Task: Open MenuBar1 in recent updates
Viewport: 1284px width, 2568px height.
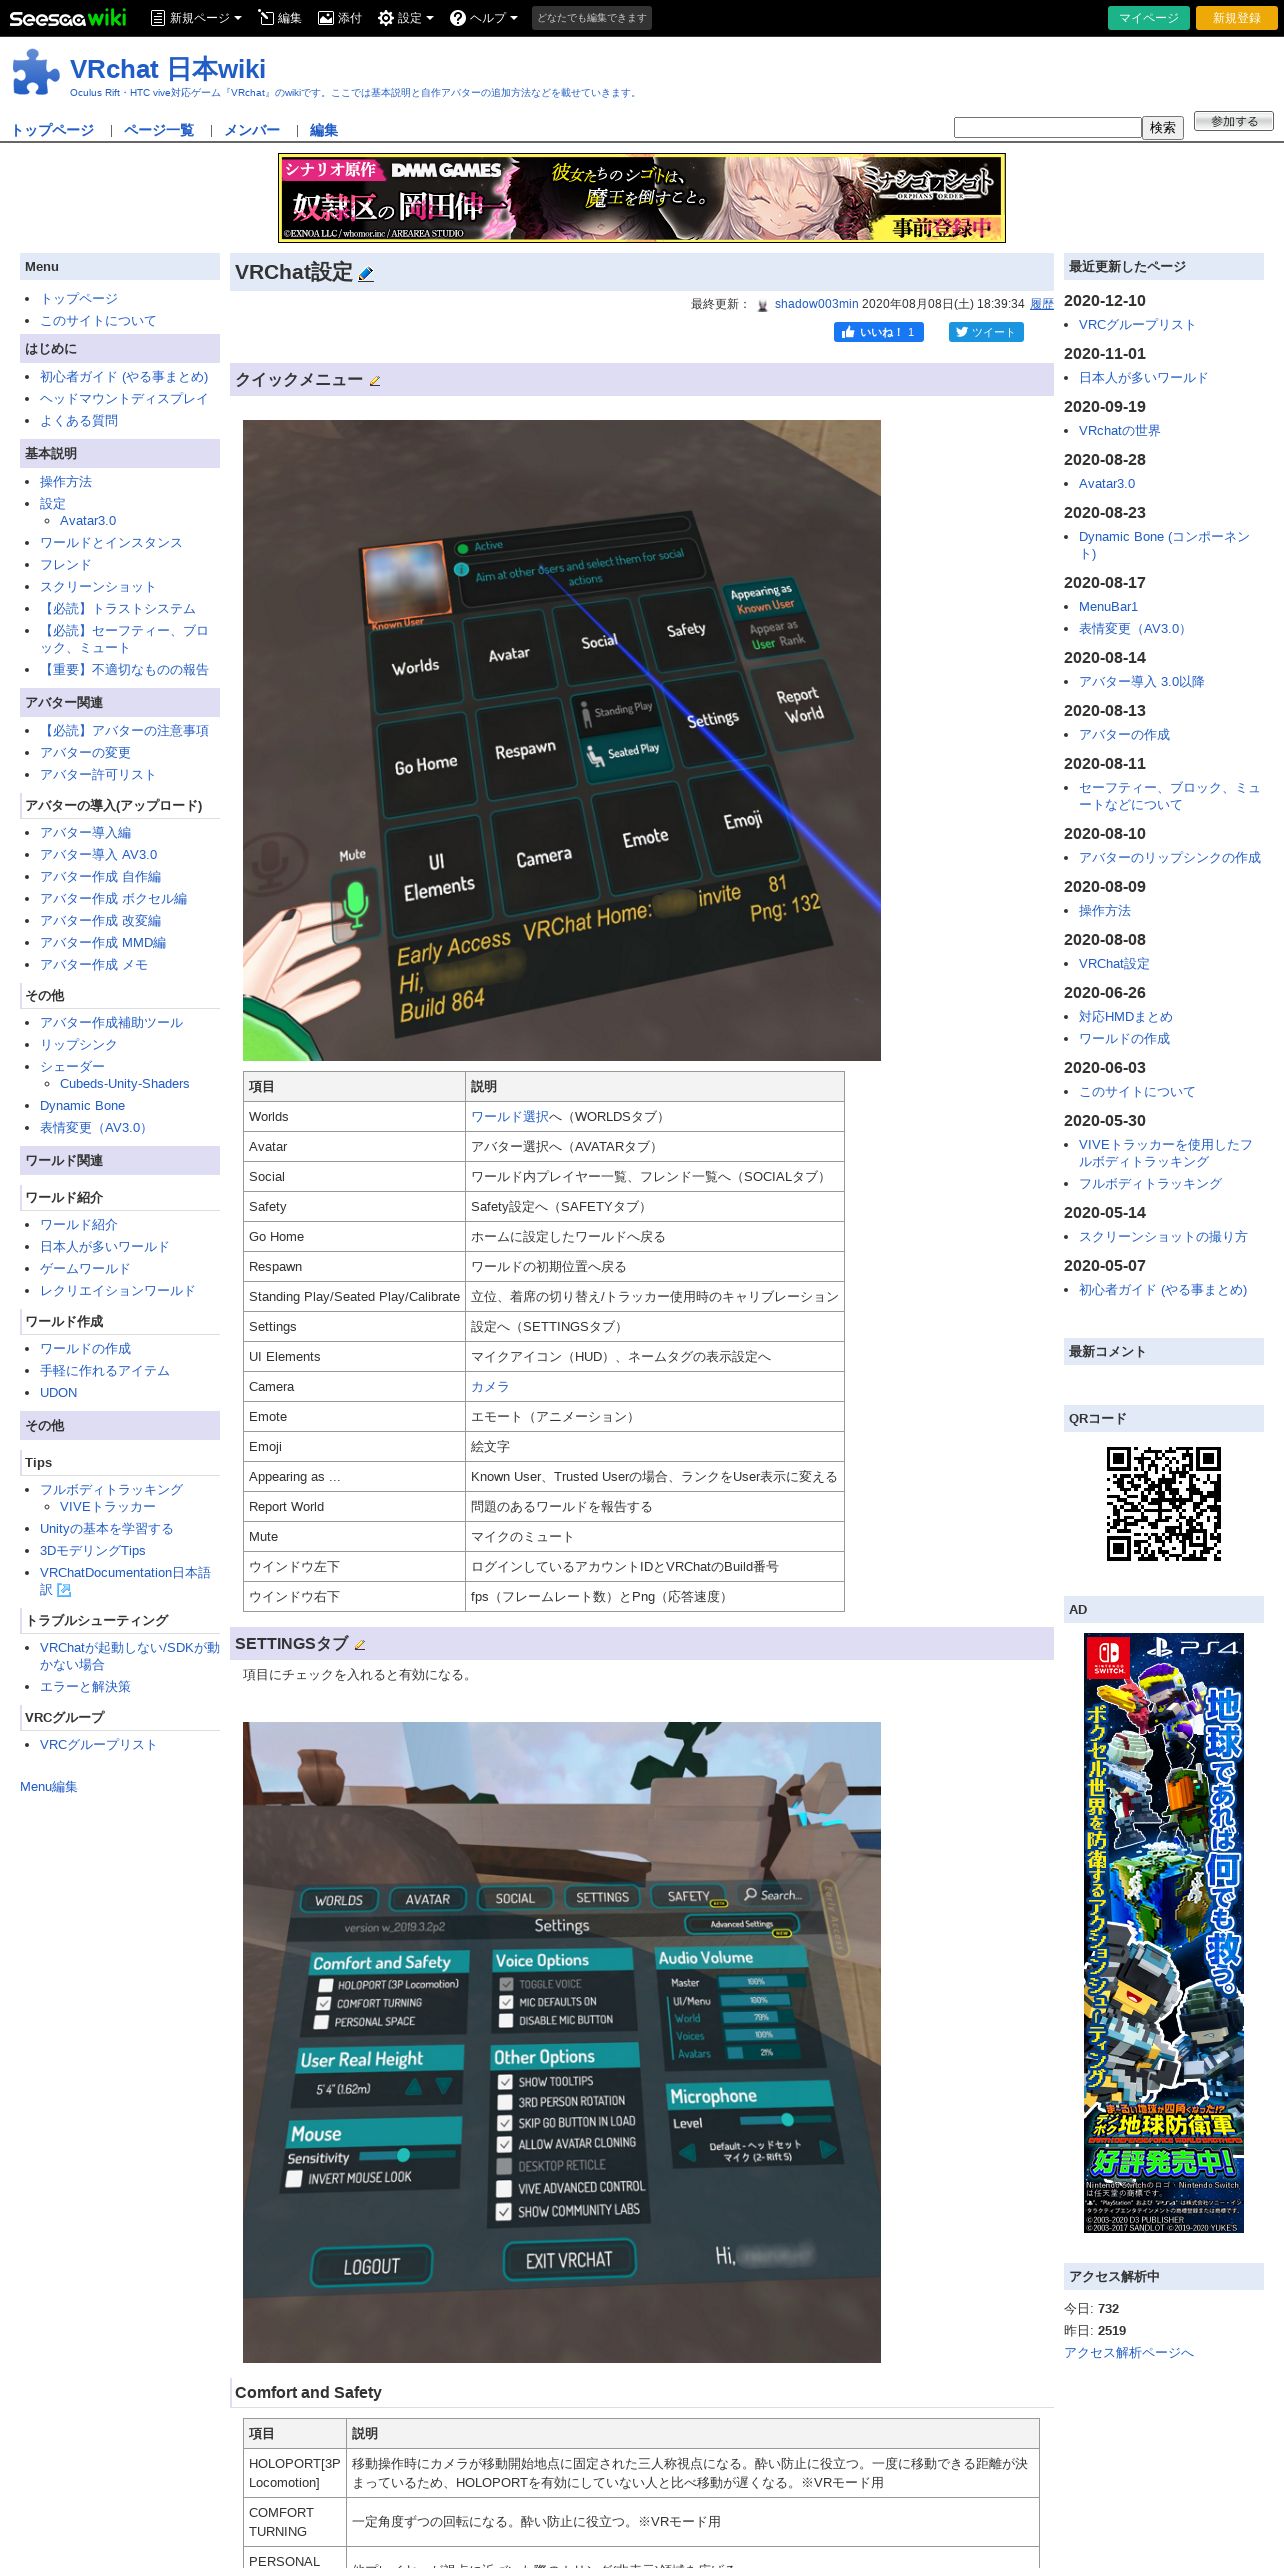Action: (1108, 607)
